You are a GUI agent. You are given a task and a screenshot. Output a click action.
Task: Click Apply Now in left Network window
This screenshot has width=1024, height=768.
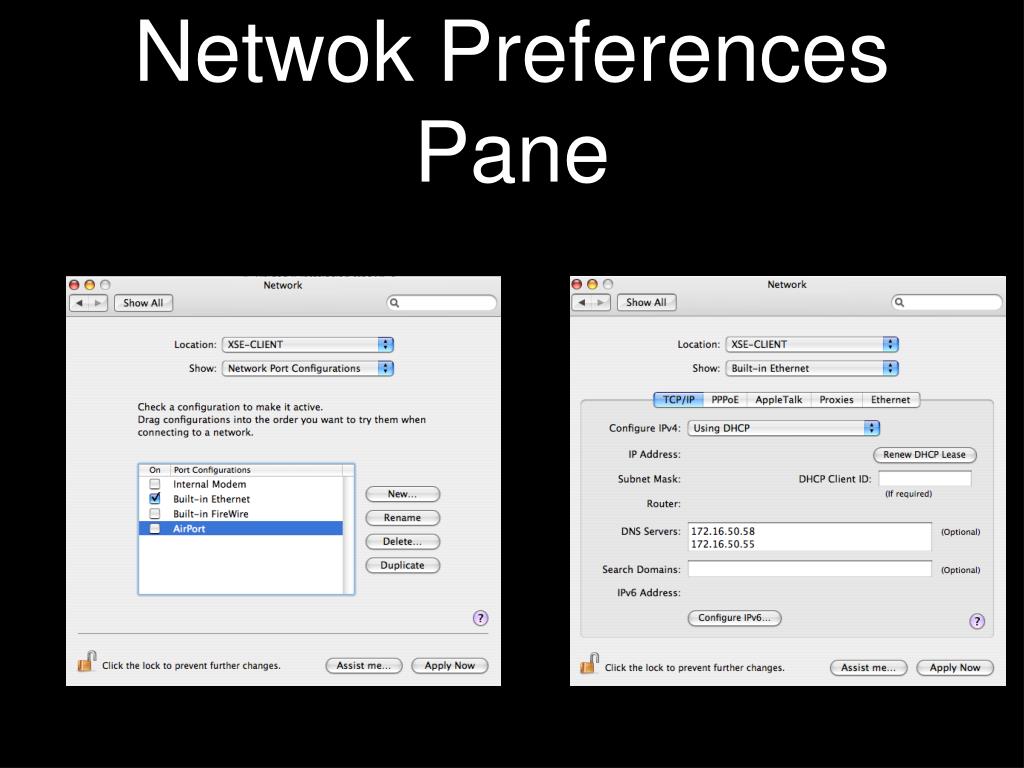[449, 665]
